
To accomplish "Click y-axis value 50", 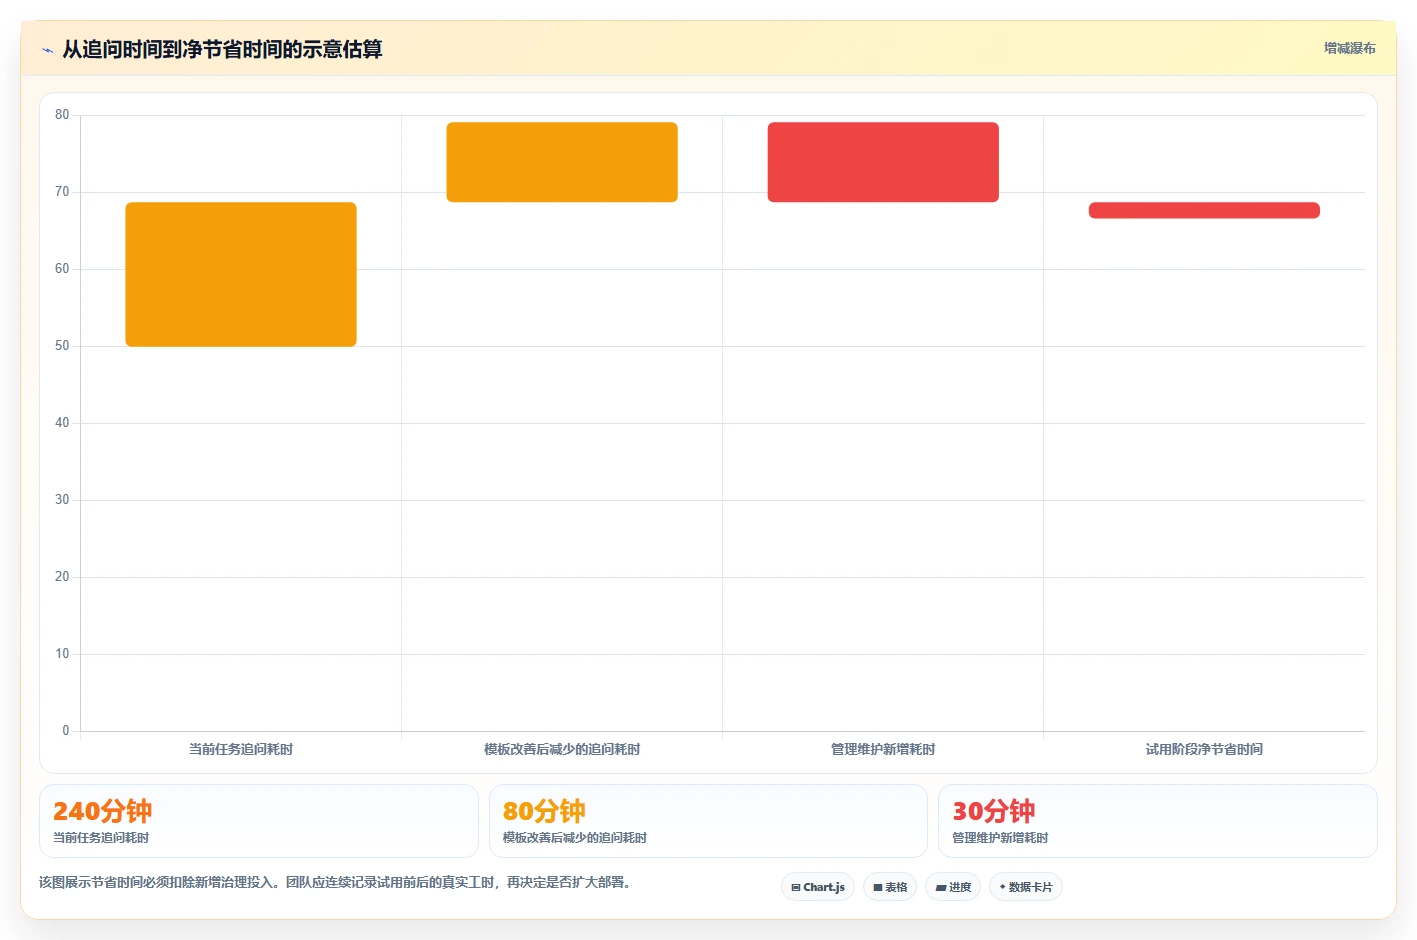I will (x=62, y=346).
